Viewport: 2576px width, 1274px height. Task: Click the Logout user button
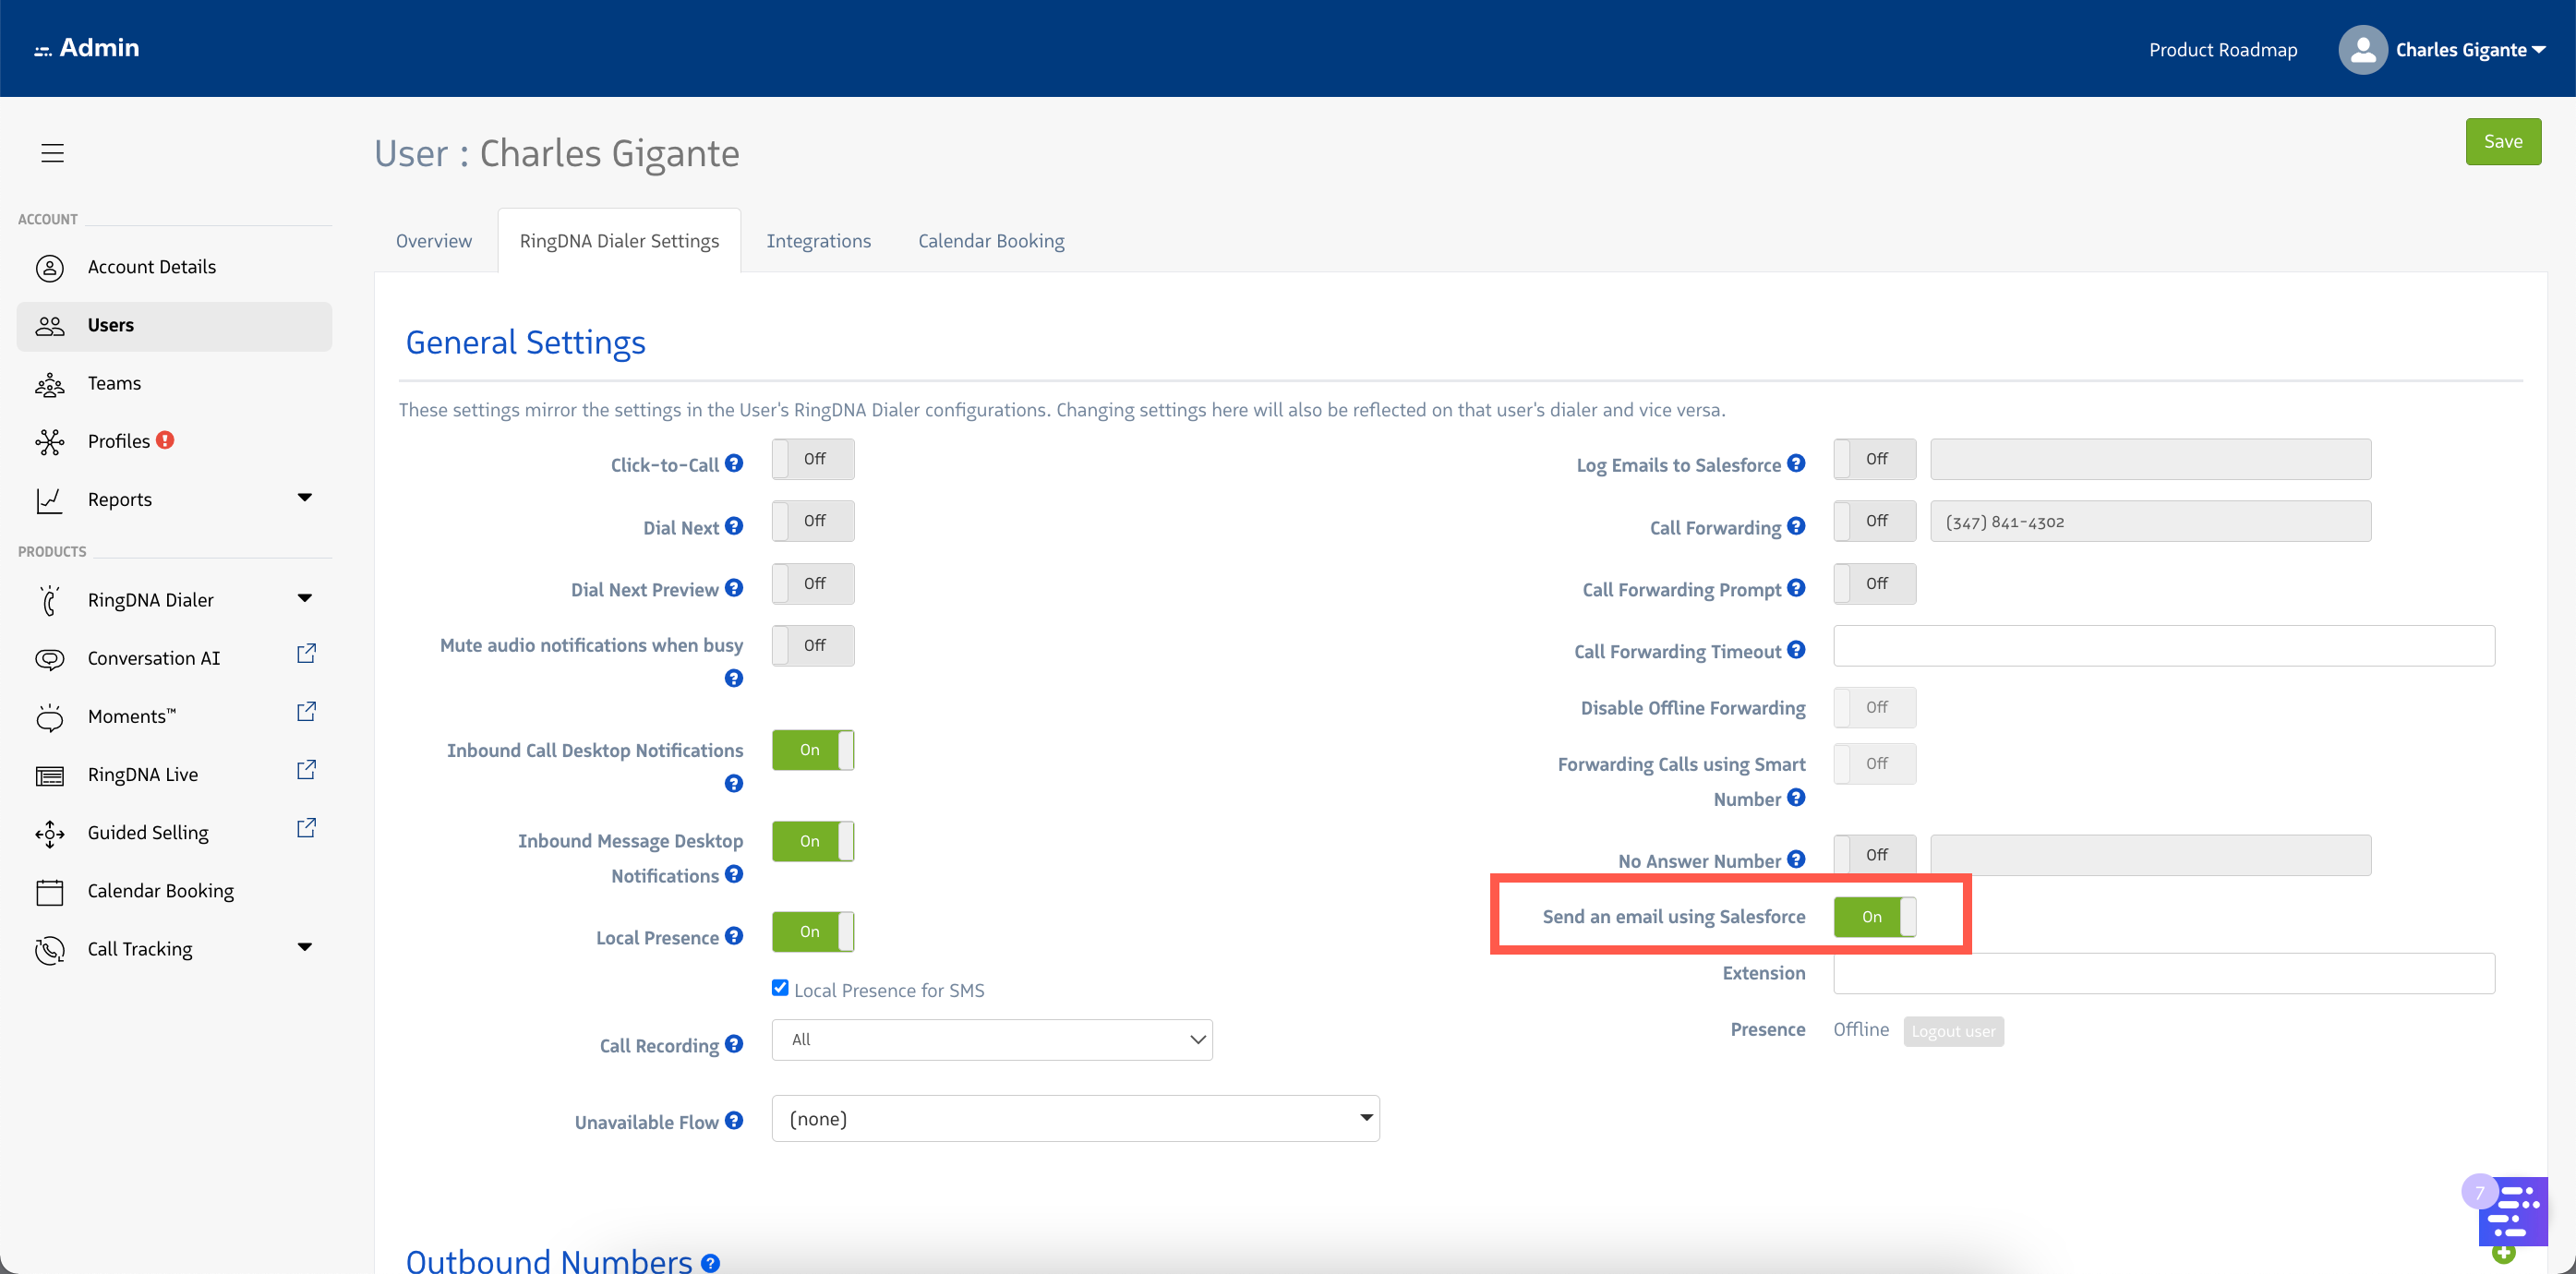1953,1032
